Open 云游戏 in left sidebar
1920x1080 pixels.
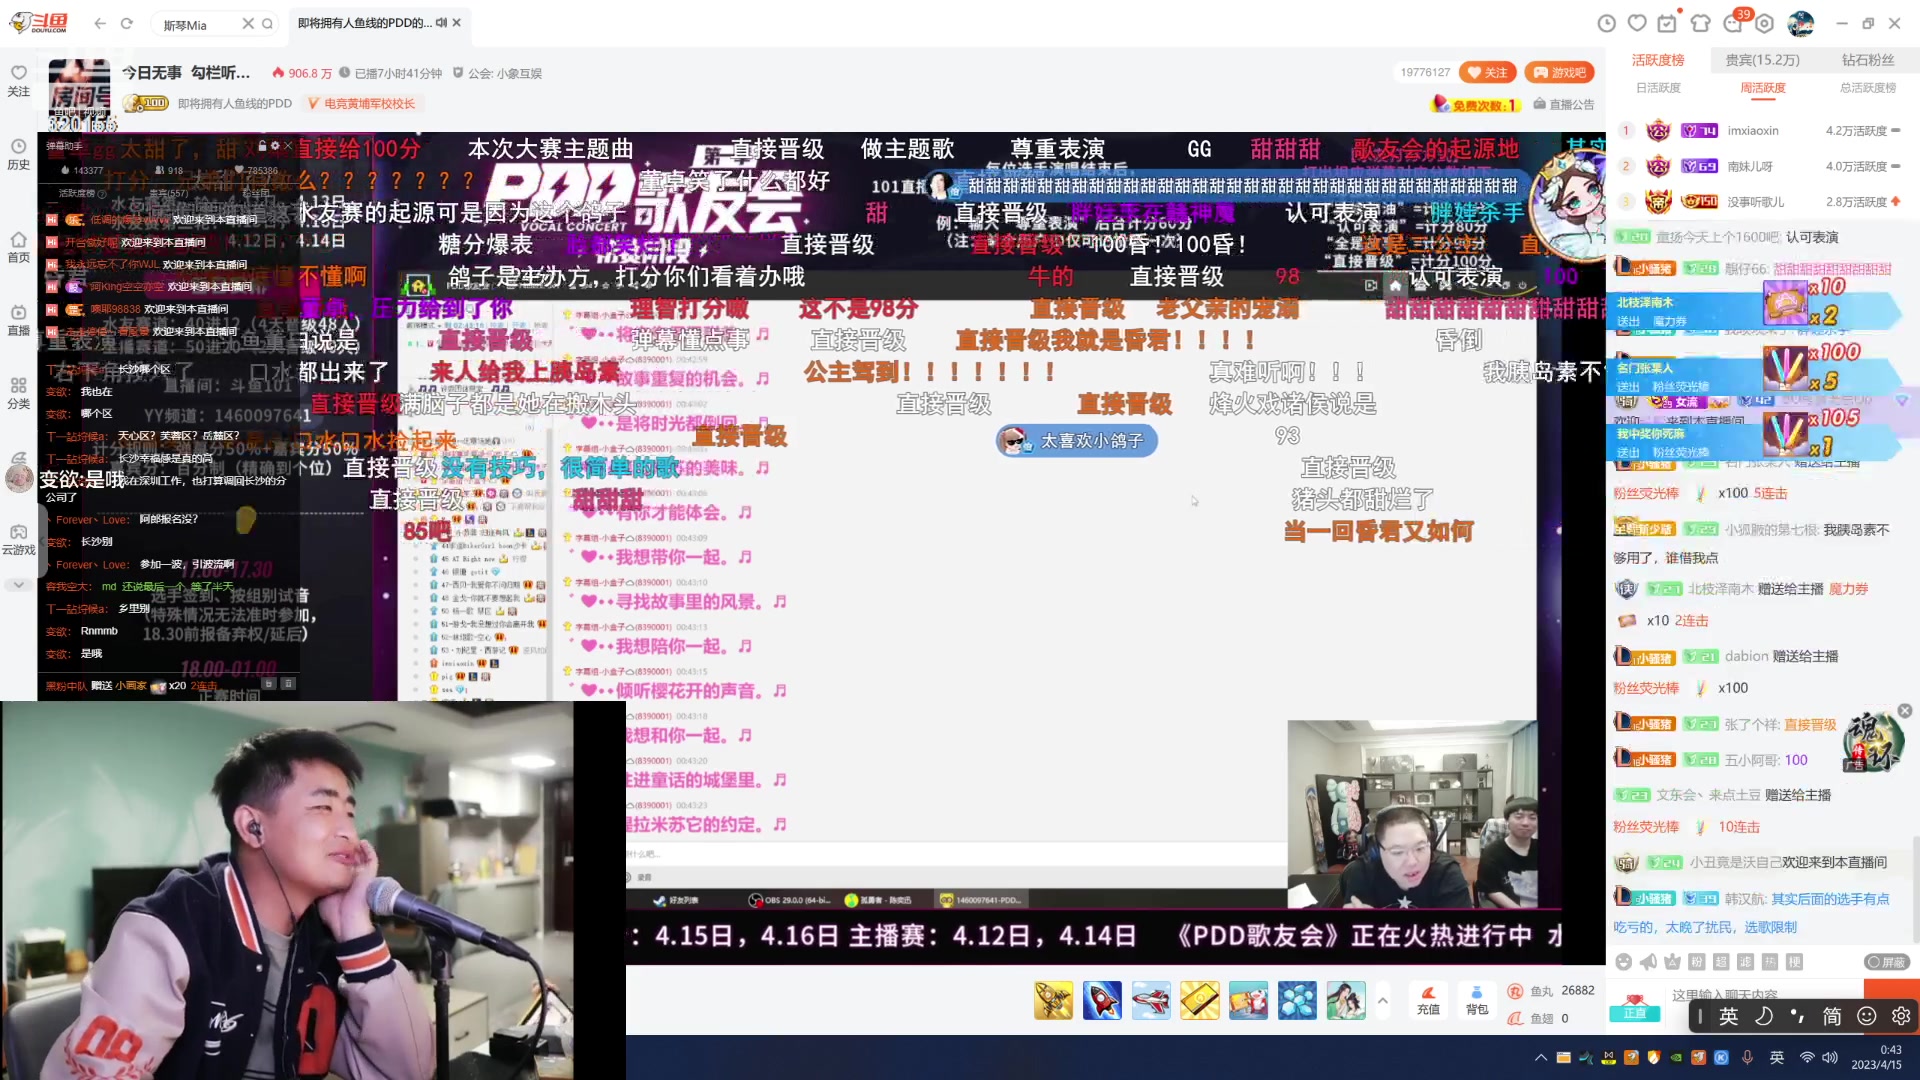click(x=18, y=540)
